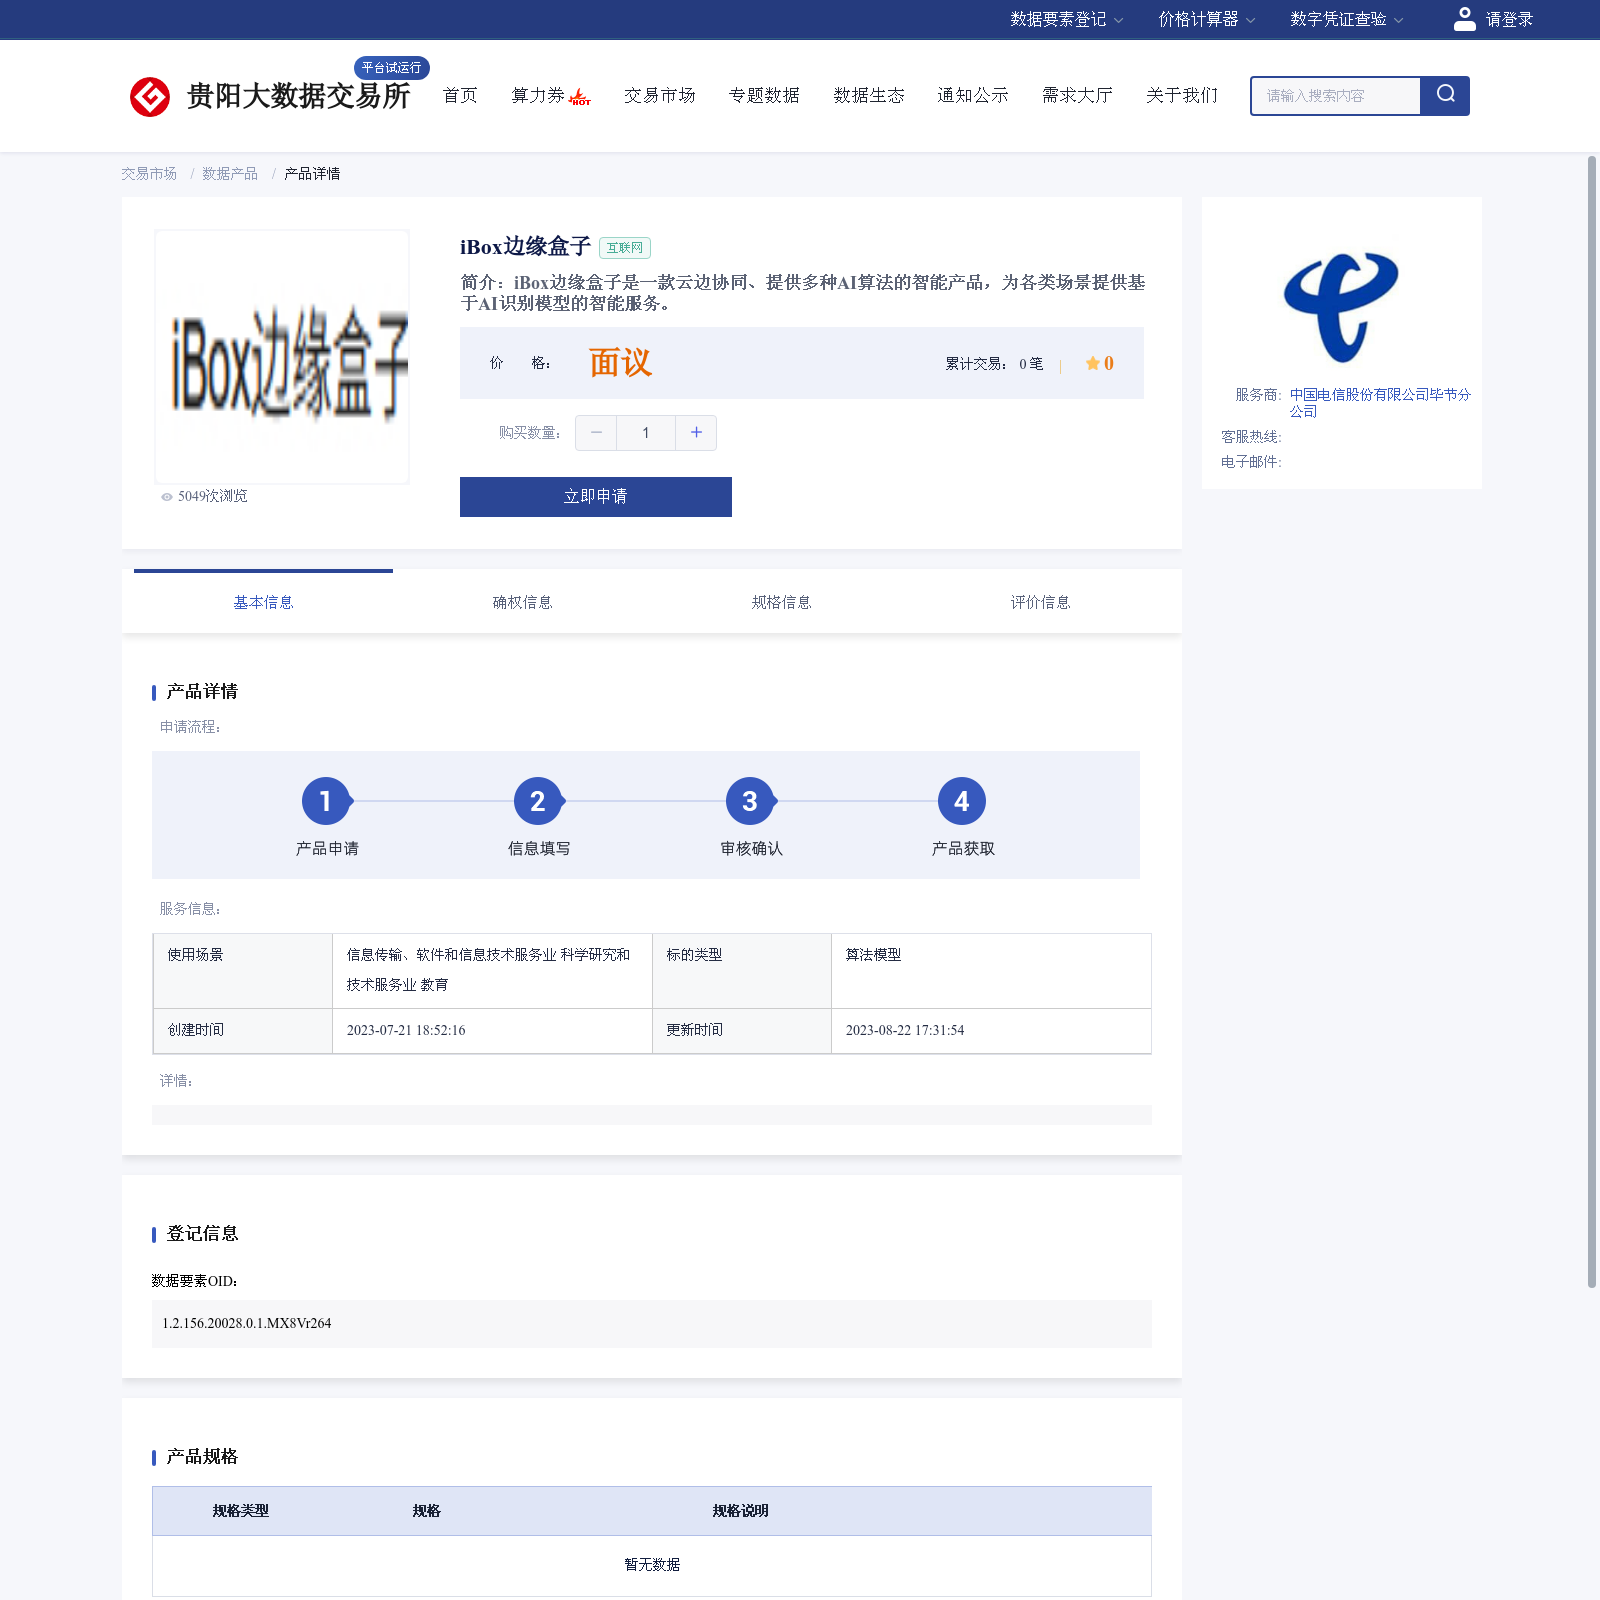
Task: Click the 规格说明 column header
Action: [740, 1511]
